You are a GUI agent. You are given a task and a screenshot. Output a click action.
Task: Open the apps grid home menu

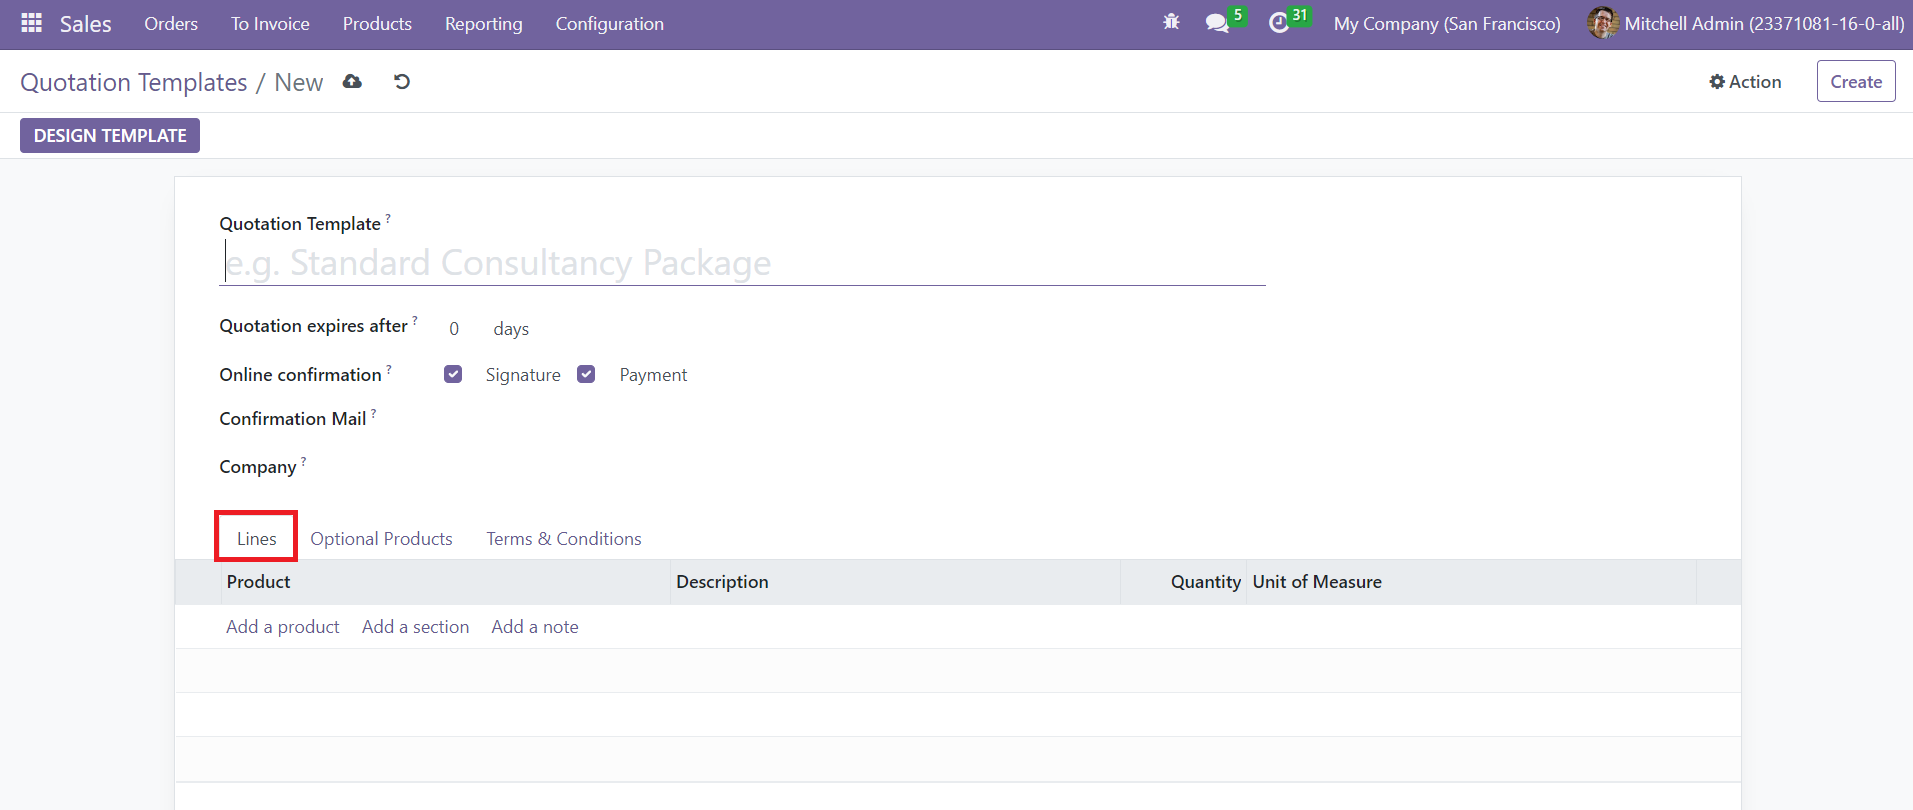point(31,23)
